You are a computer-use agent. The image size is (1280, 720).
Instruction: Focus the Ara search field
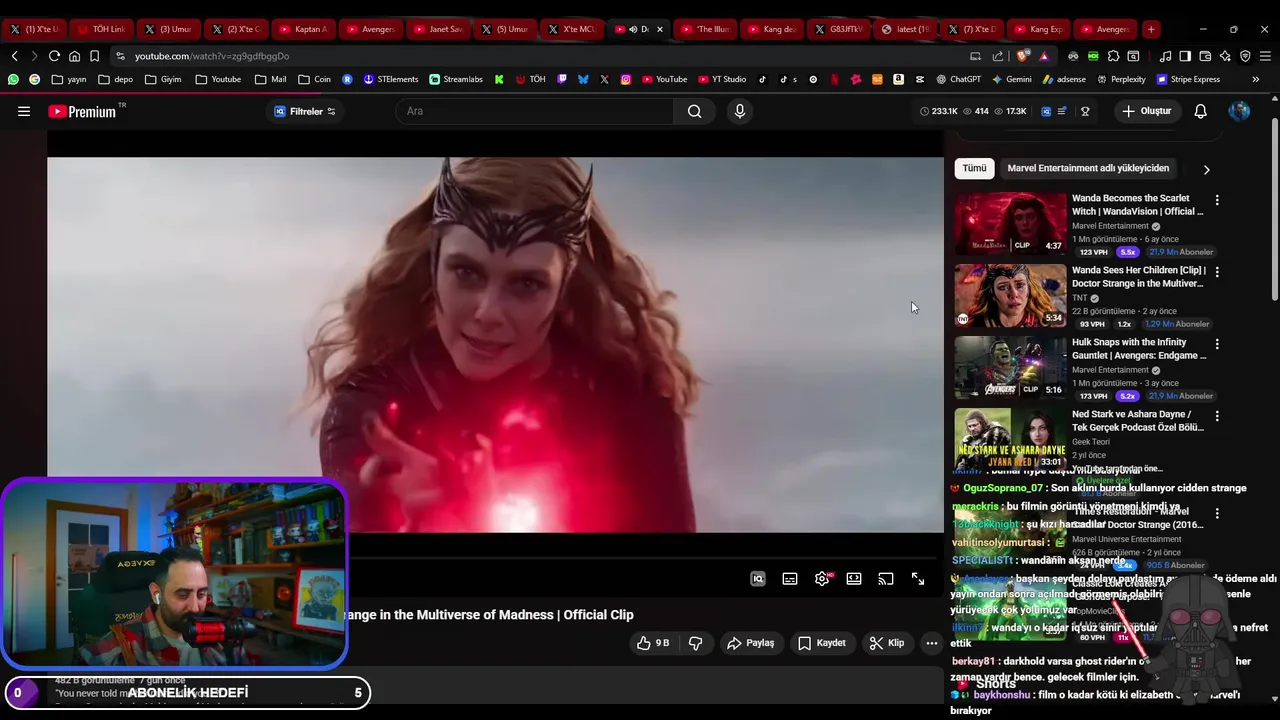pos(535,111)
